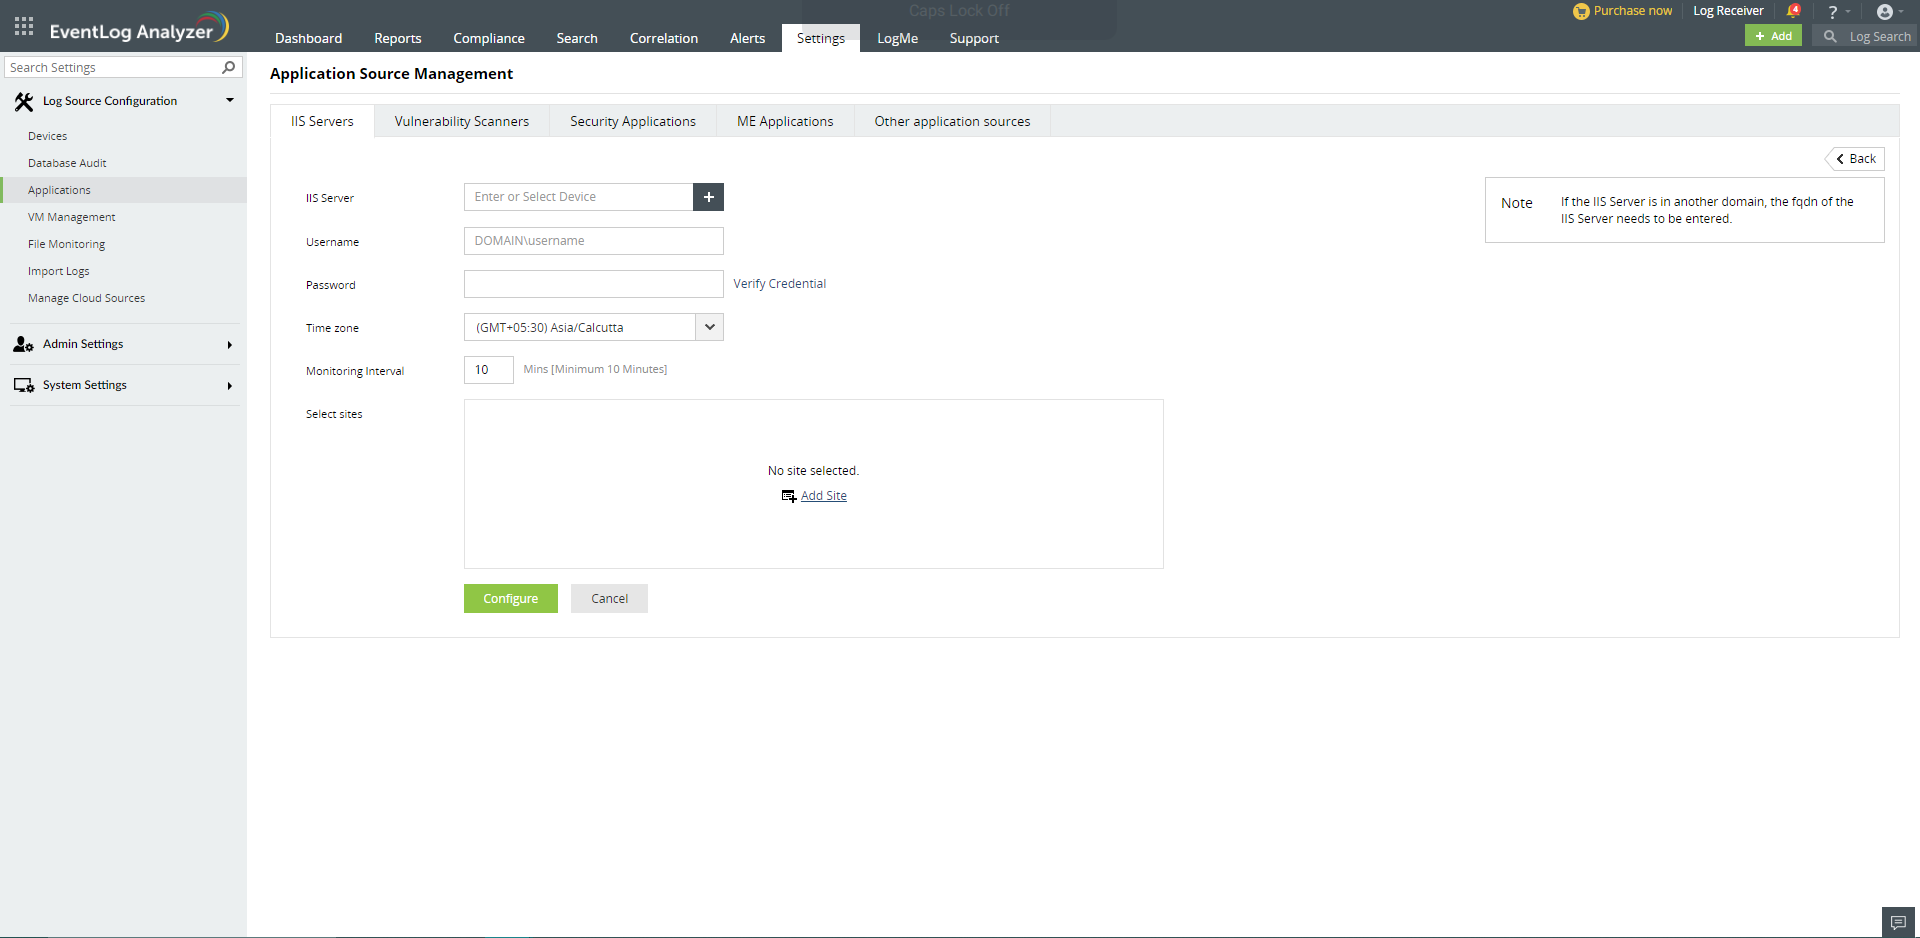Click the Log Source Configuration wrench icon
The height and width of the screenshot is (938, 1920).
pyautogui.click(x=23, y=100)
